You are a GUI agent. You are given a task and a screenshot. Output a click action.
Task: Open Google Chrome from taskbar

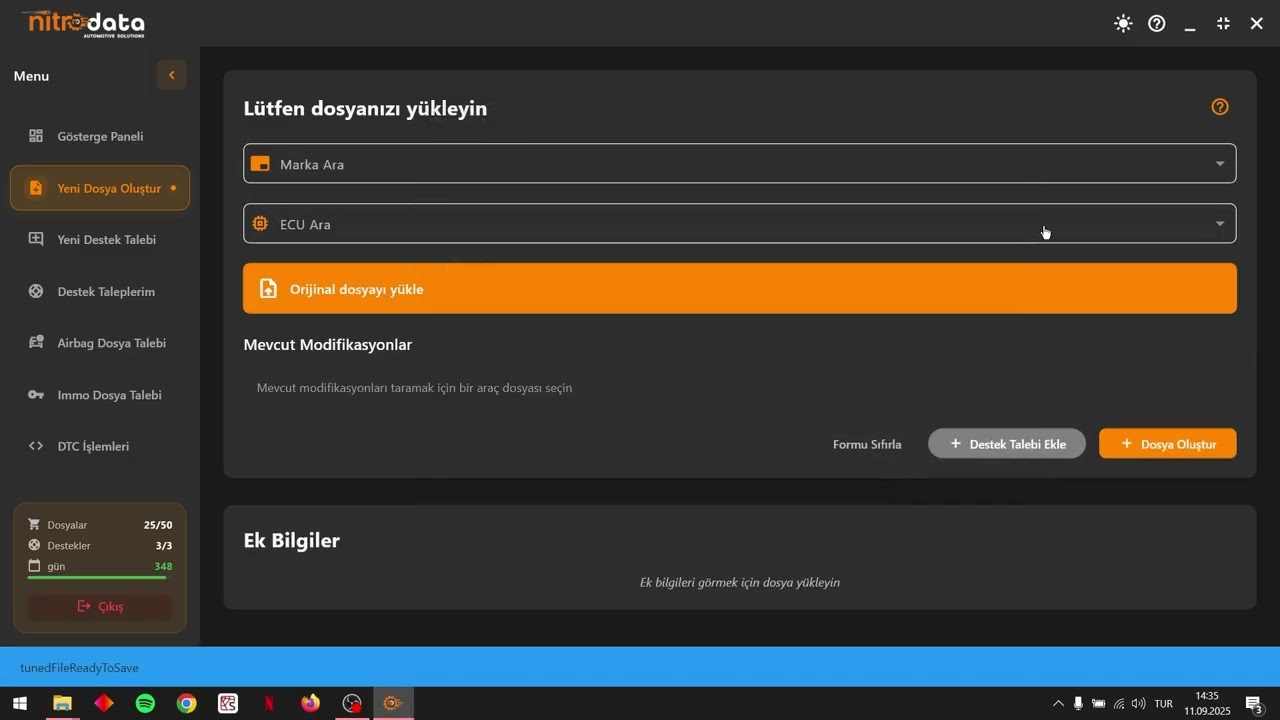[x=187, y=704]
